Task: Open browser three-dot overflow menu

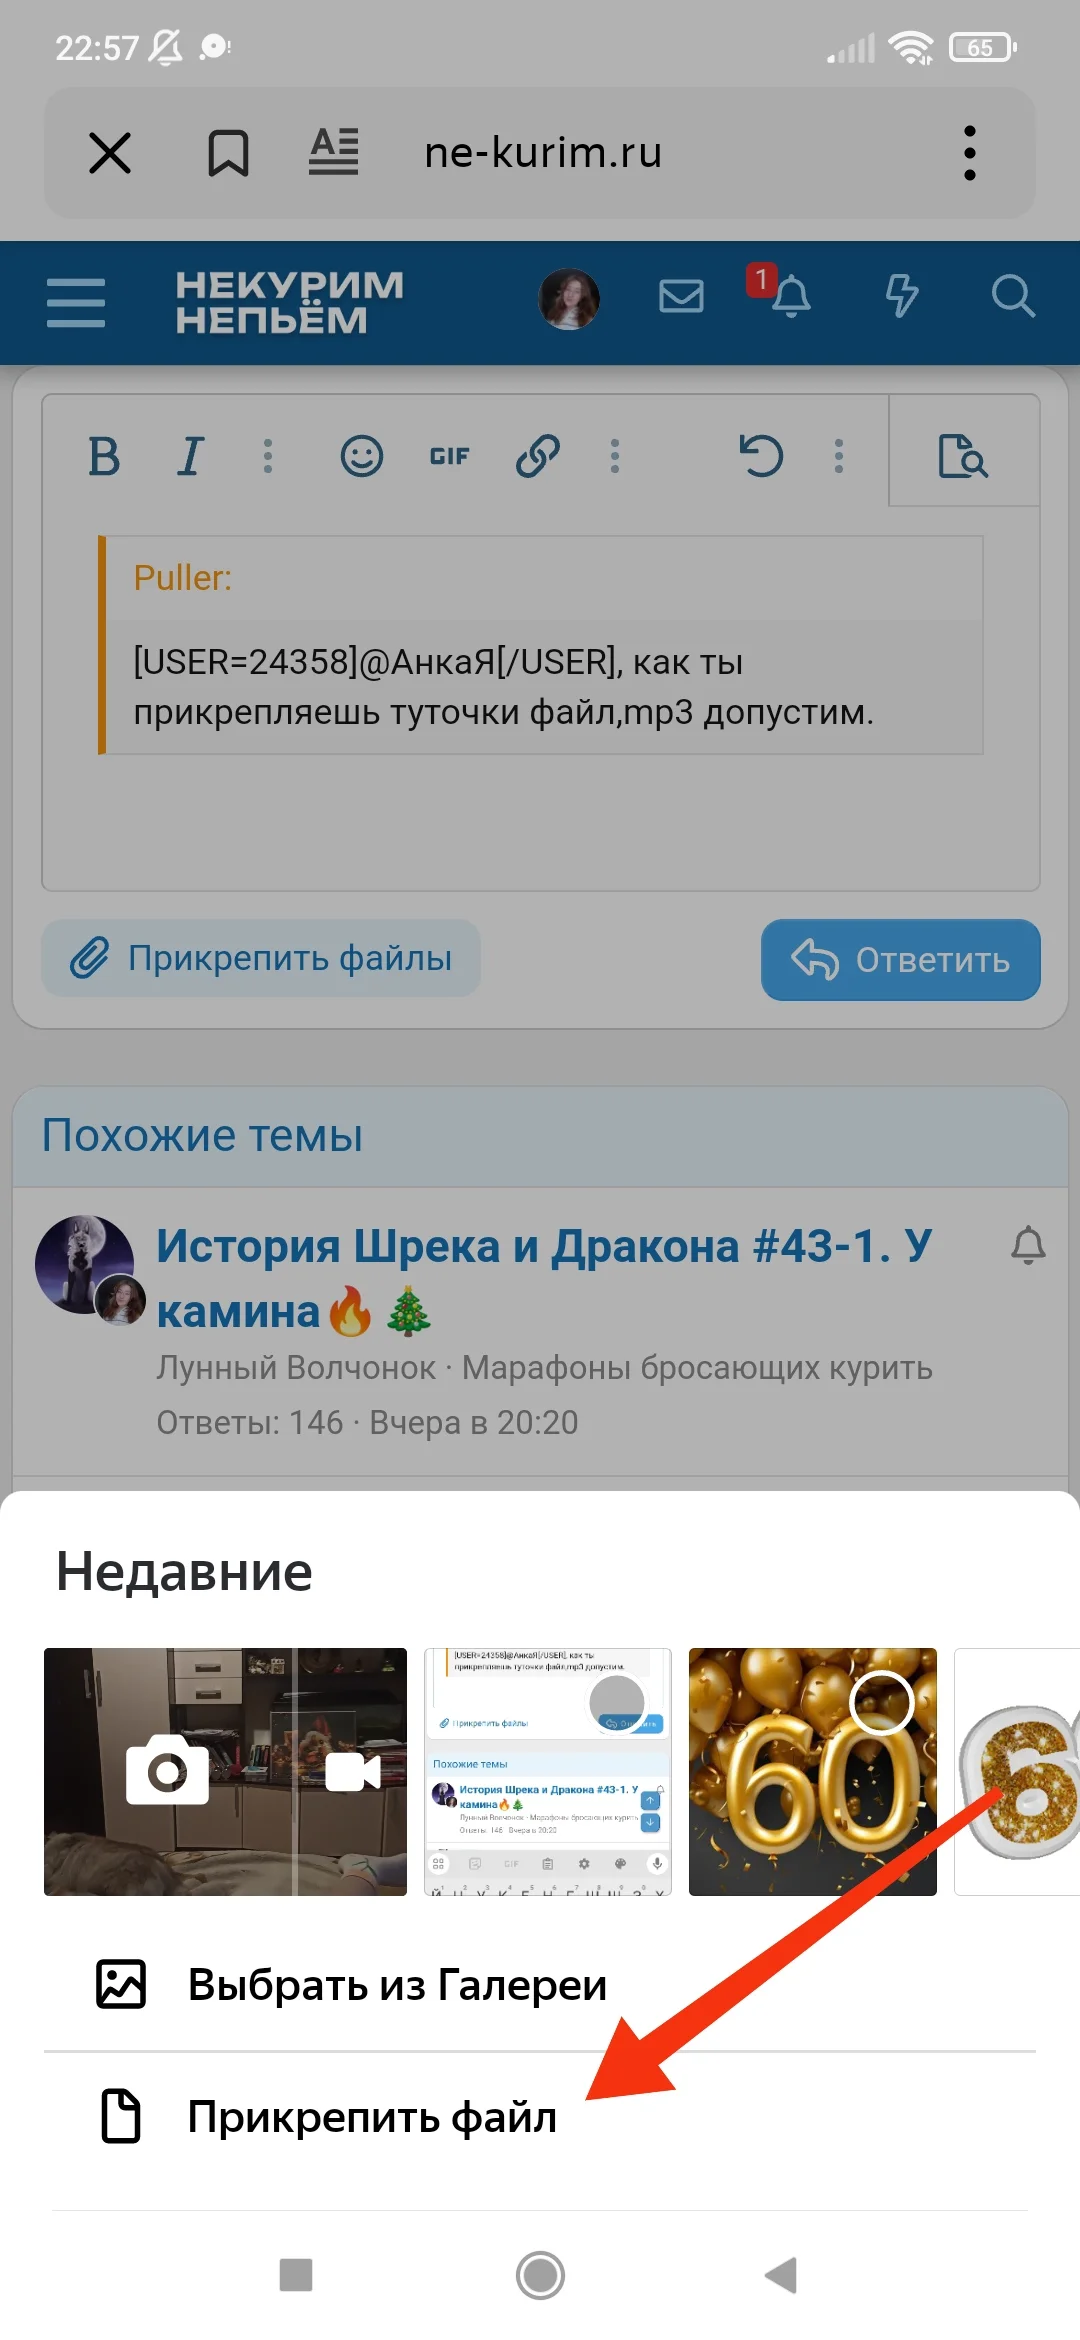Action: click(969, 153)
